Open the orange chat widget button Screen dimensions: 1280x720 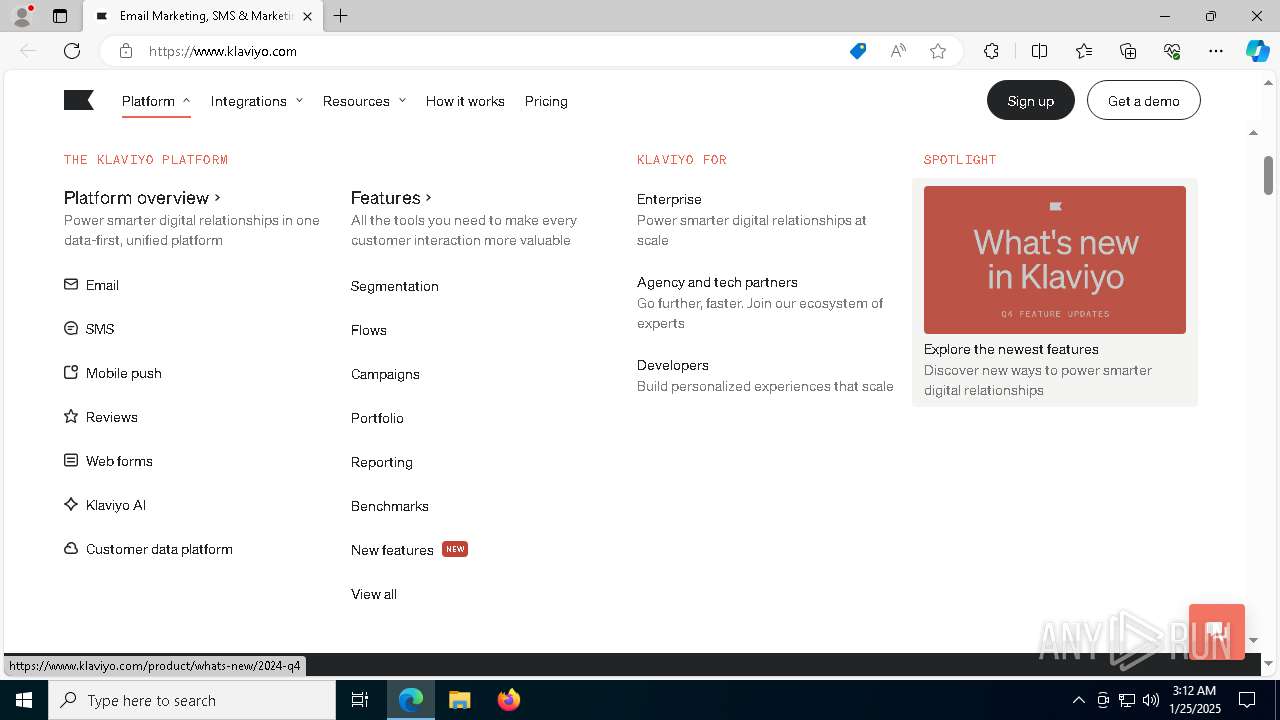[x=1217, y=631]
